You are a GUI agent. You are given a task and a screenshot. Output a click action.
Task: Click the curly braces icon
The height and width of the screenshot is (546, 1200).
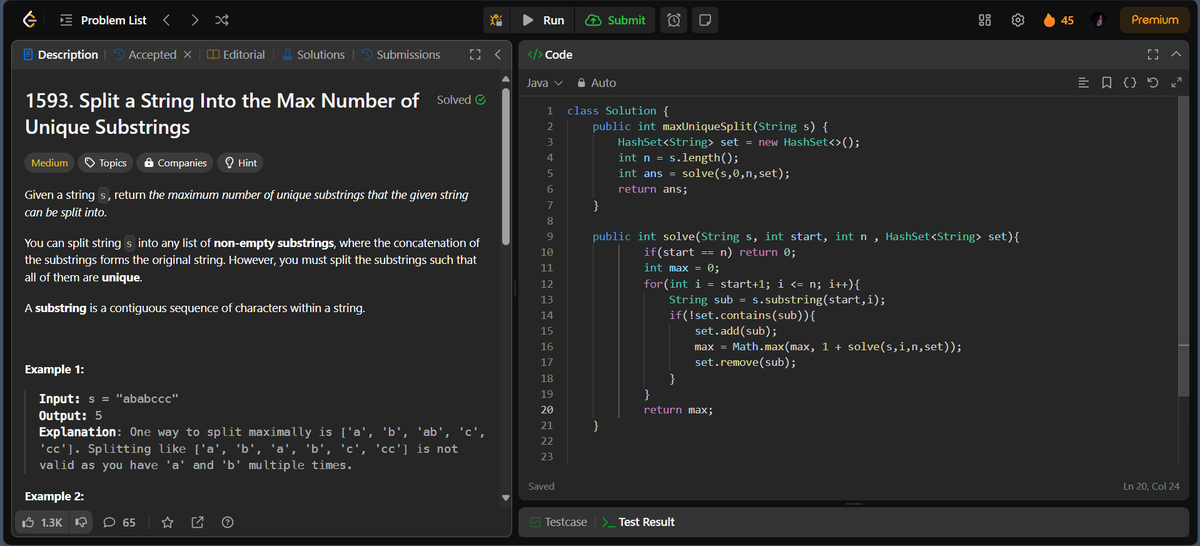coord(1131,83)
